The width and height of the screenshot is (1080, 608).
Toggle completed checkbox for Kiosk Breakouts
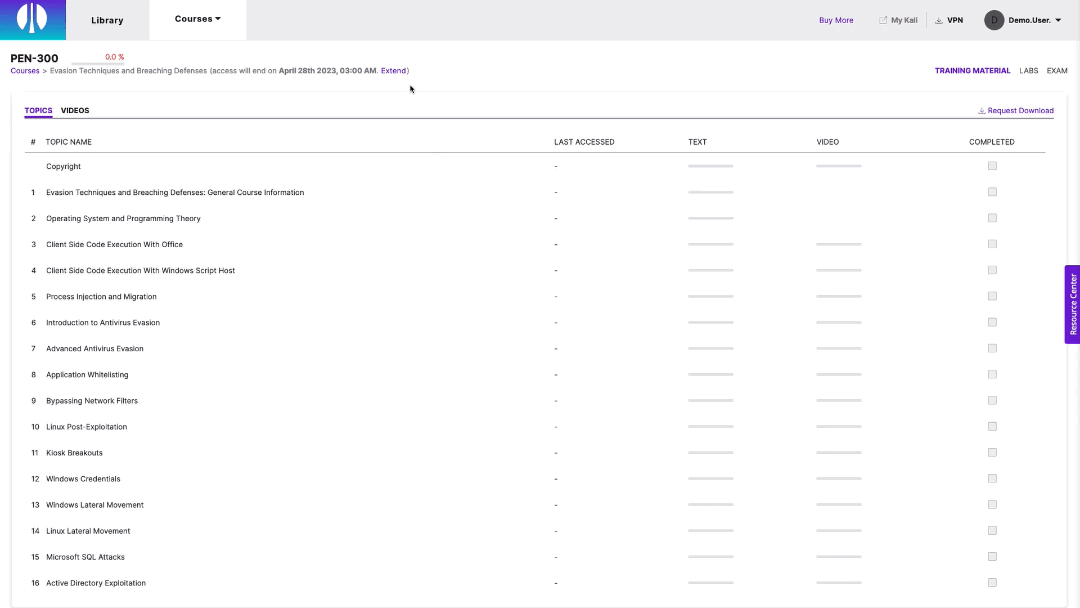click(992, 451)
